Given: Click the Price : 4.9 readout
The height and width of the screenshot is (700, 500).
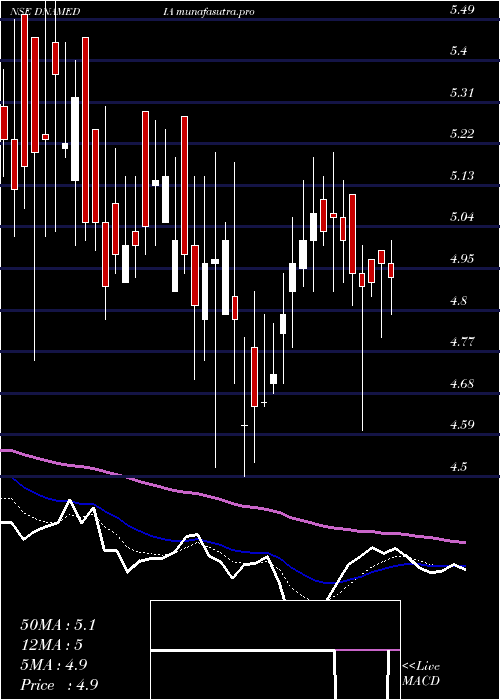Looking at the screenshot, I should (x=59, y=685).
